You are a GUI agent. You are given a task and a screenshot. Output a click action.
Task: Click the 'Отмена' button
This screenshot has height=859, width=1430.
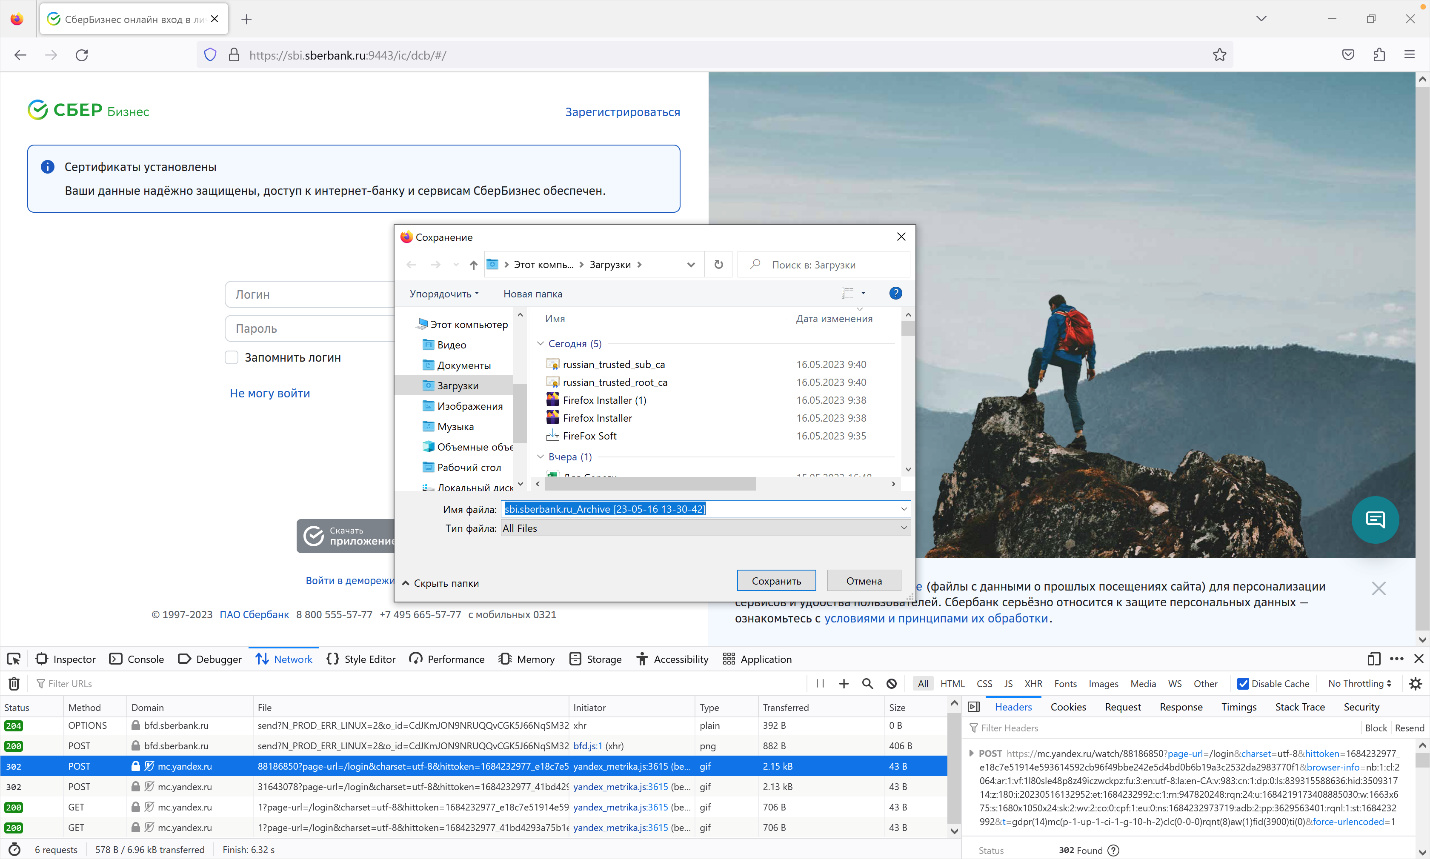click(864, 581)
